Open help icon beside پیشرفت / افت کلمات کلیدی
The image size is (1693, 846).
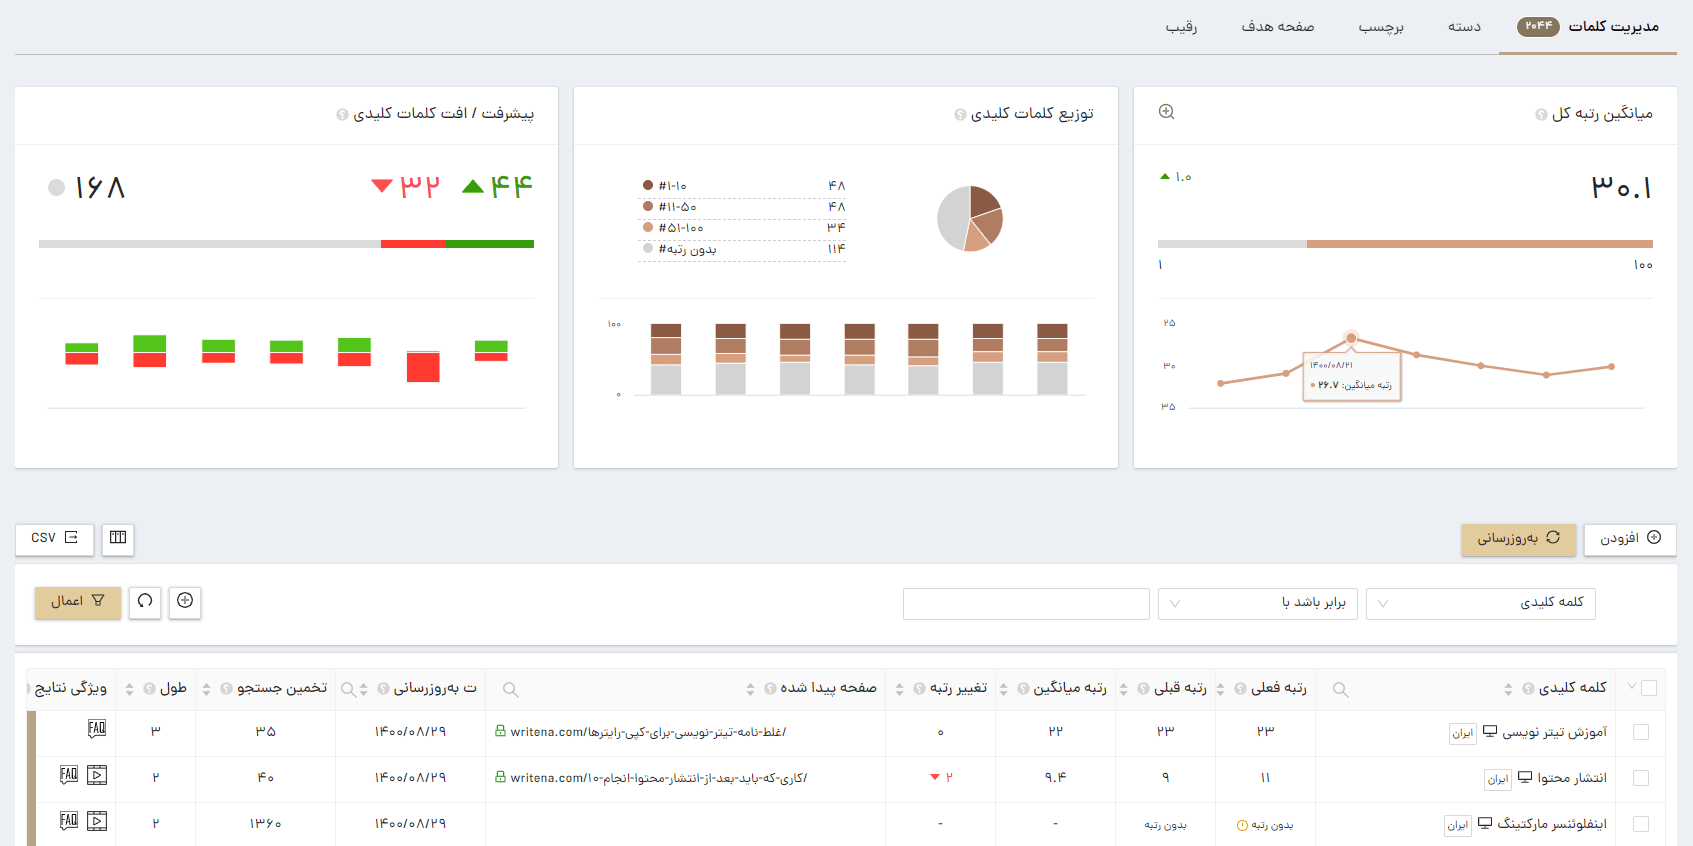[x=342, y=115]
